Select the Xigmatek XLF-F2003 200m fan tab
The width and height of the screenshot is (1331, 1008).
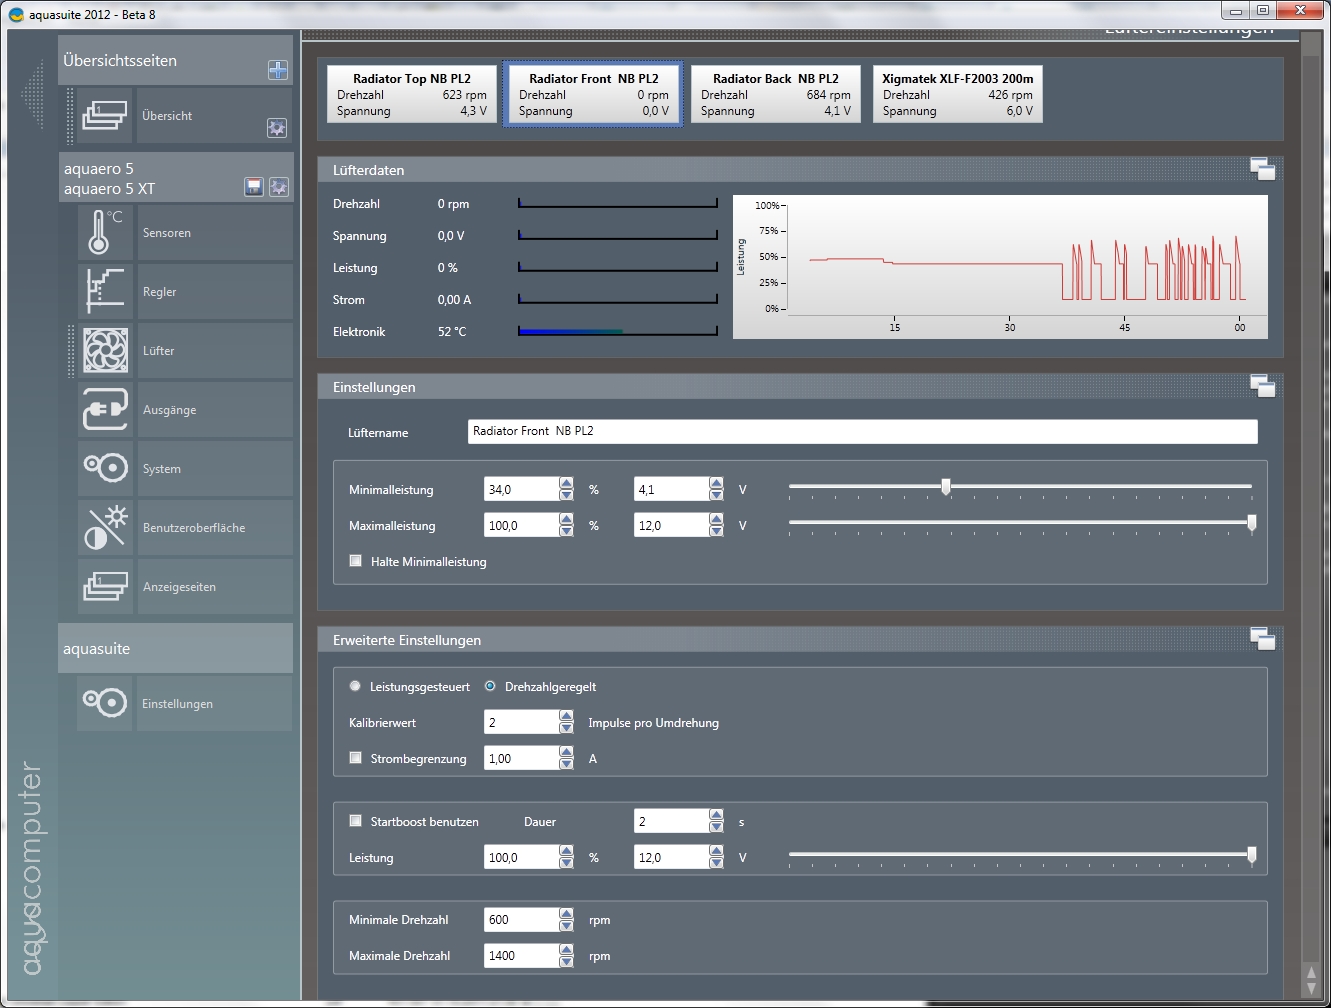[x=957, y=94]
